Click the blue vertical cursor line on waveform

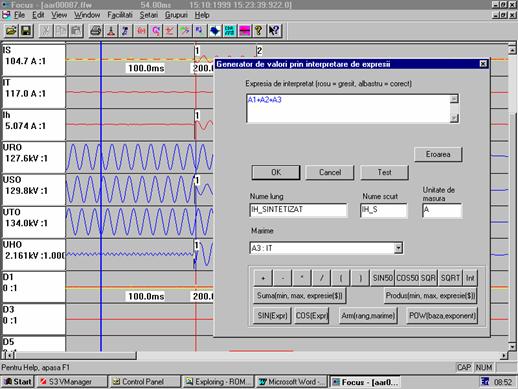[x=101, y=197]
